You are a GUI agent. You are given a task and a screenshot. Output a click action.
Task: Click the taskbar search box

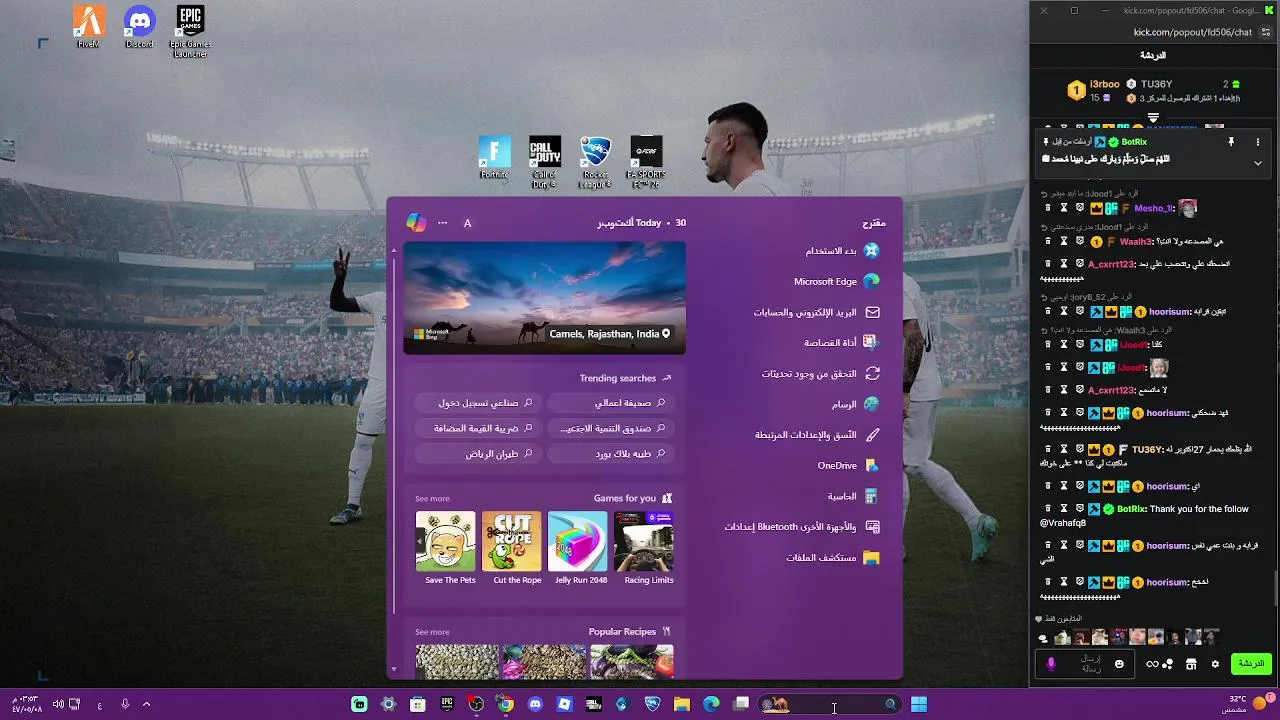[831, 704]
